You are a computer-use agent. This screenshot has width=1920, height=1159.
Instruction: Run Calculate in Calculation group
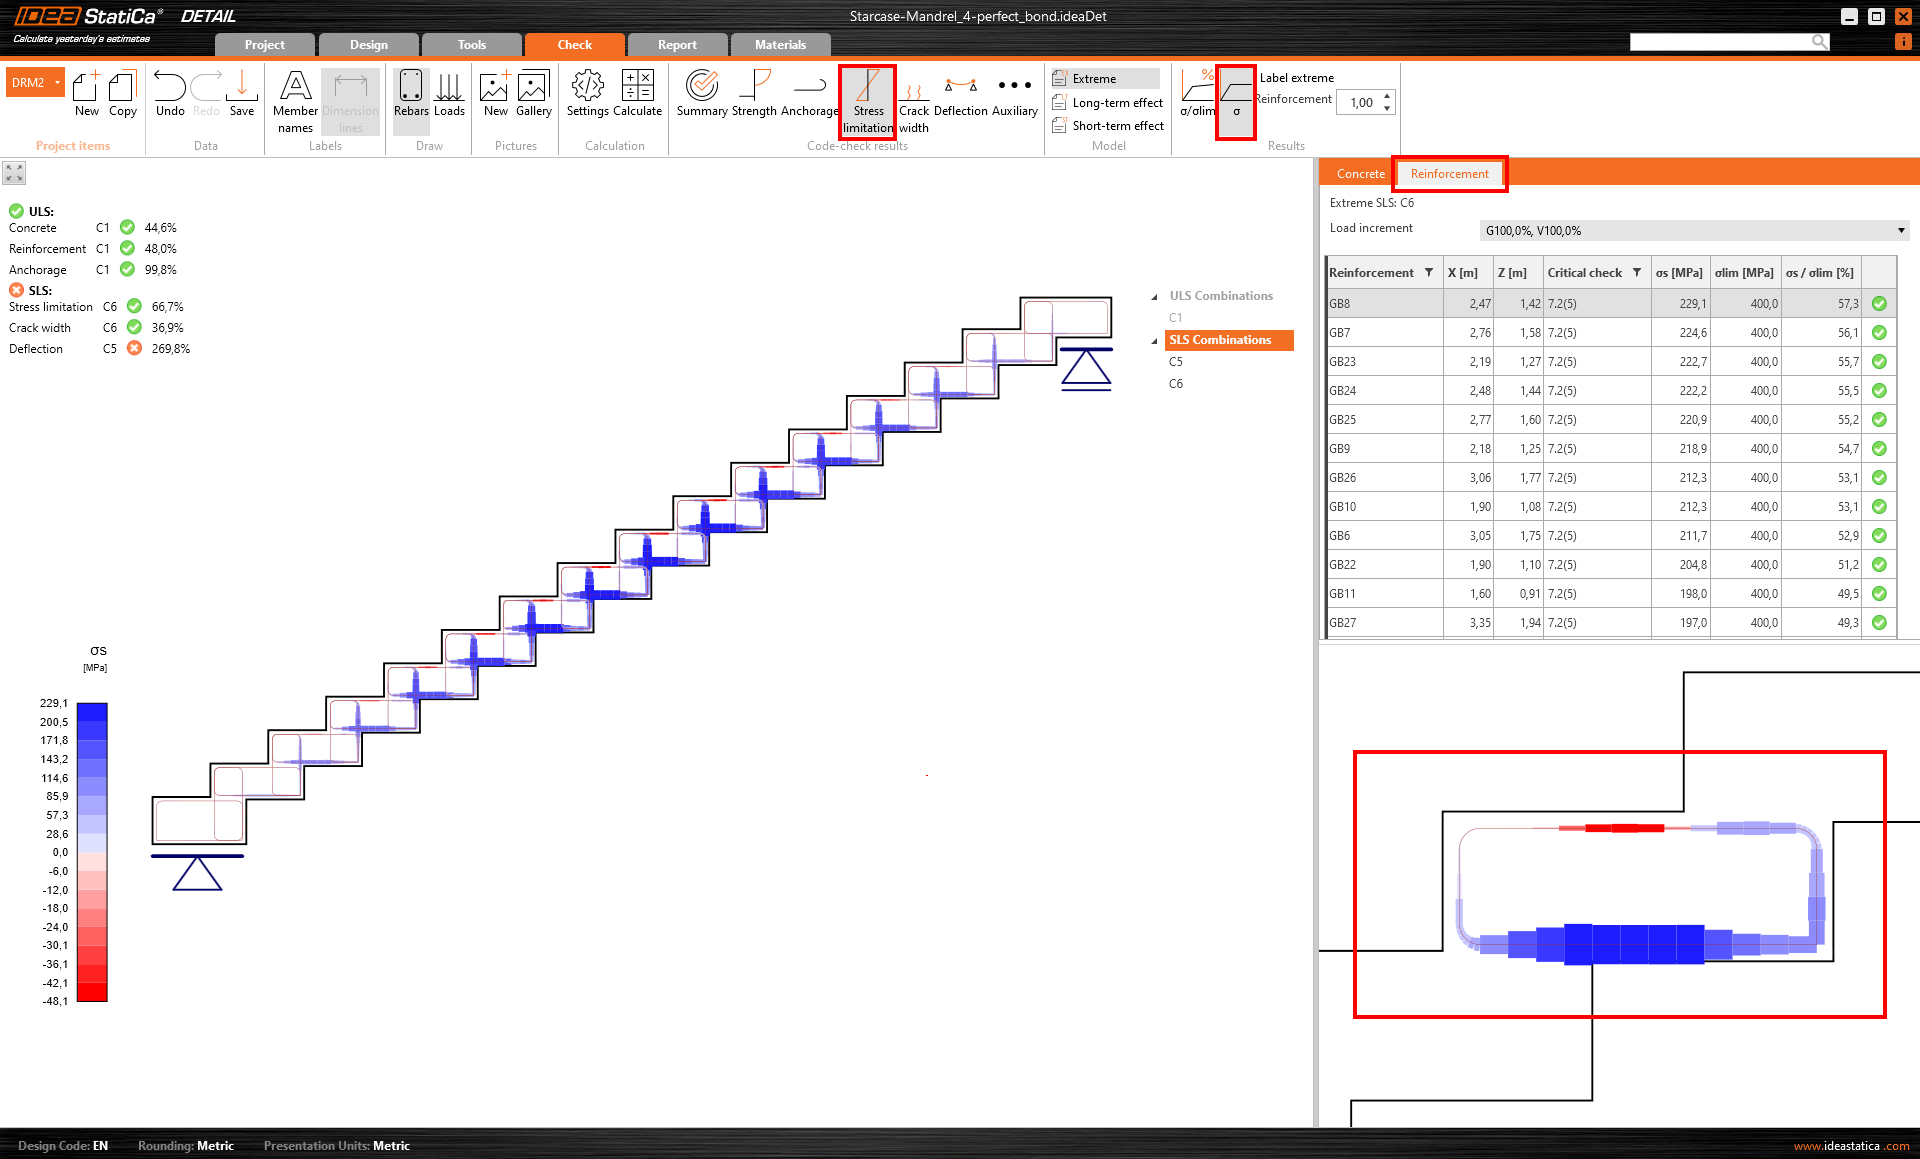pyautogui.click(x=637, y=94)
